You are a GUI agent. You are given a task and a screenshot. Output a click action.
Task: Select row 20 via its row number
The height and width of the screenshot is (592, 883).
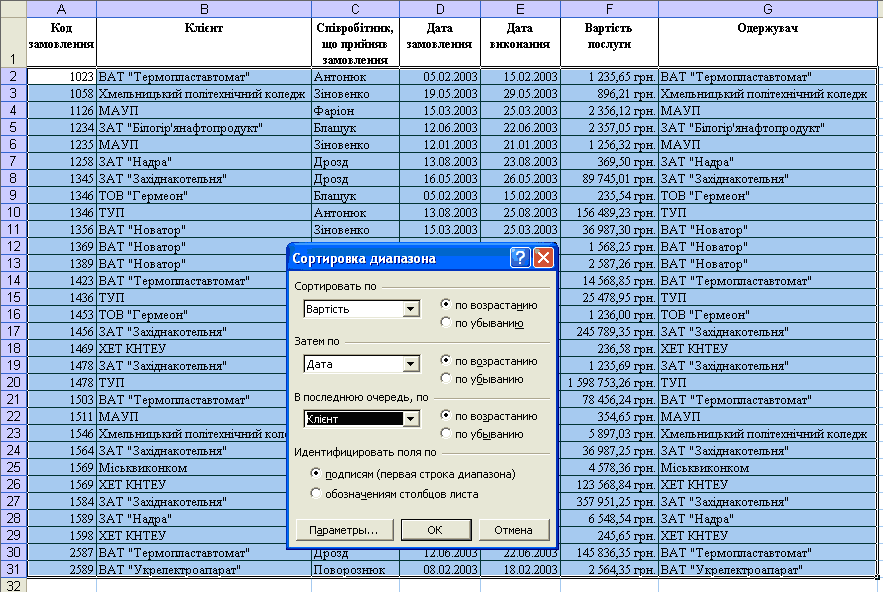click(x=13, y=382)
